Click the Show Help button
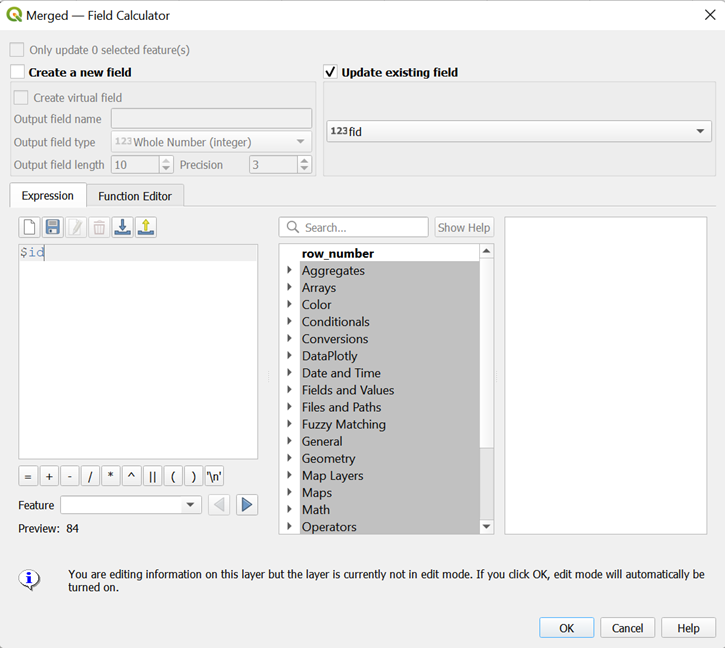This screenshot has width=725, height=648. point(464,228)
